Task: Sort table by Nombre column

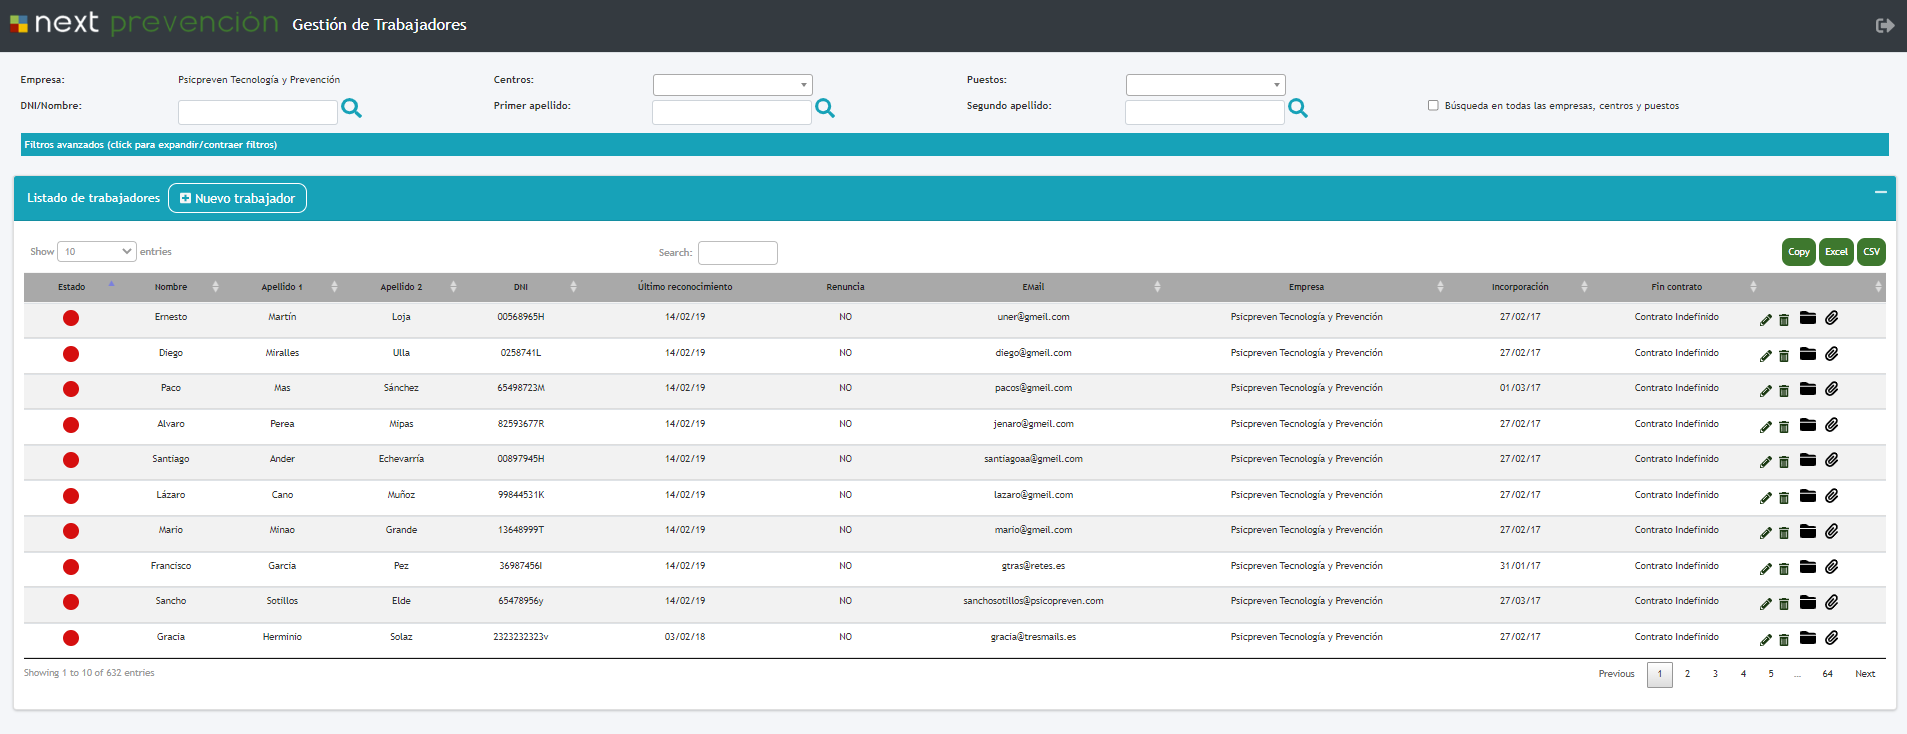Action: click(171, 287)
